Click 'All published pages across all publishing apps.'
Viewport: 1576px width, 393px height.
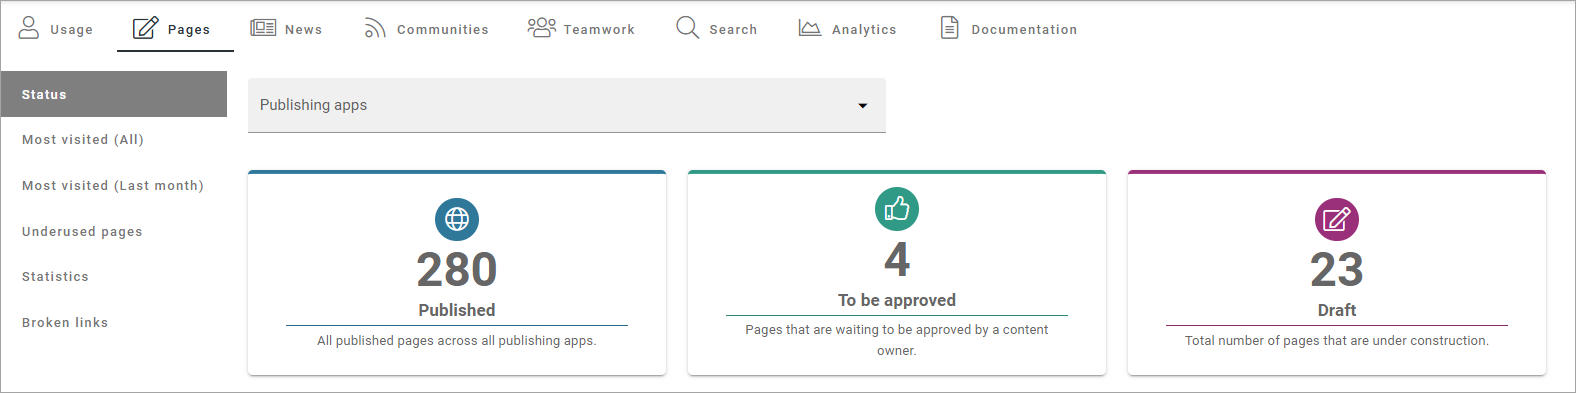[457, 341]
